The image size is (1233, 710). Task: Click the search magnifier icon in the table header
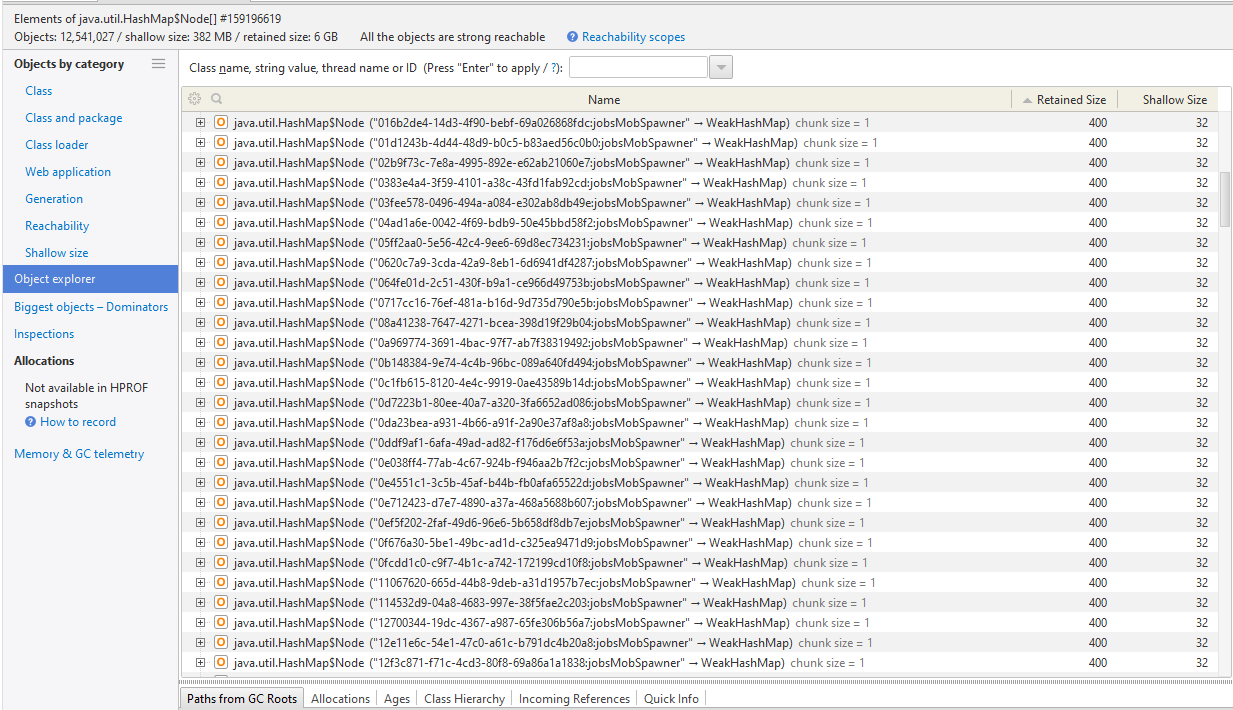tap(216, 98)
